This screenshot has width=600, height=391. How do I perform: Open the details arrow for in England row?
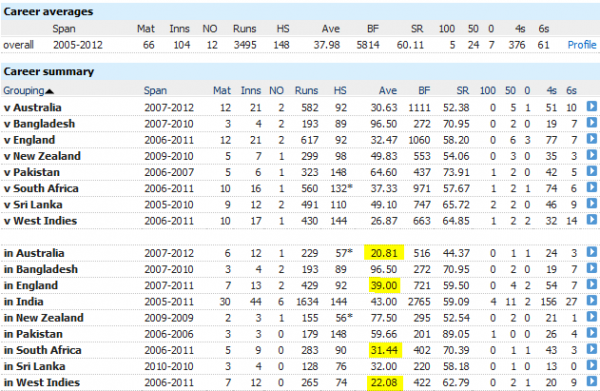[x=592, y=284]
